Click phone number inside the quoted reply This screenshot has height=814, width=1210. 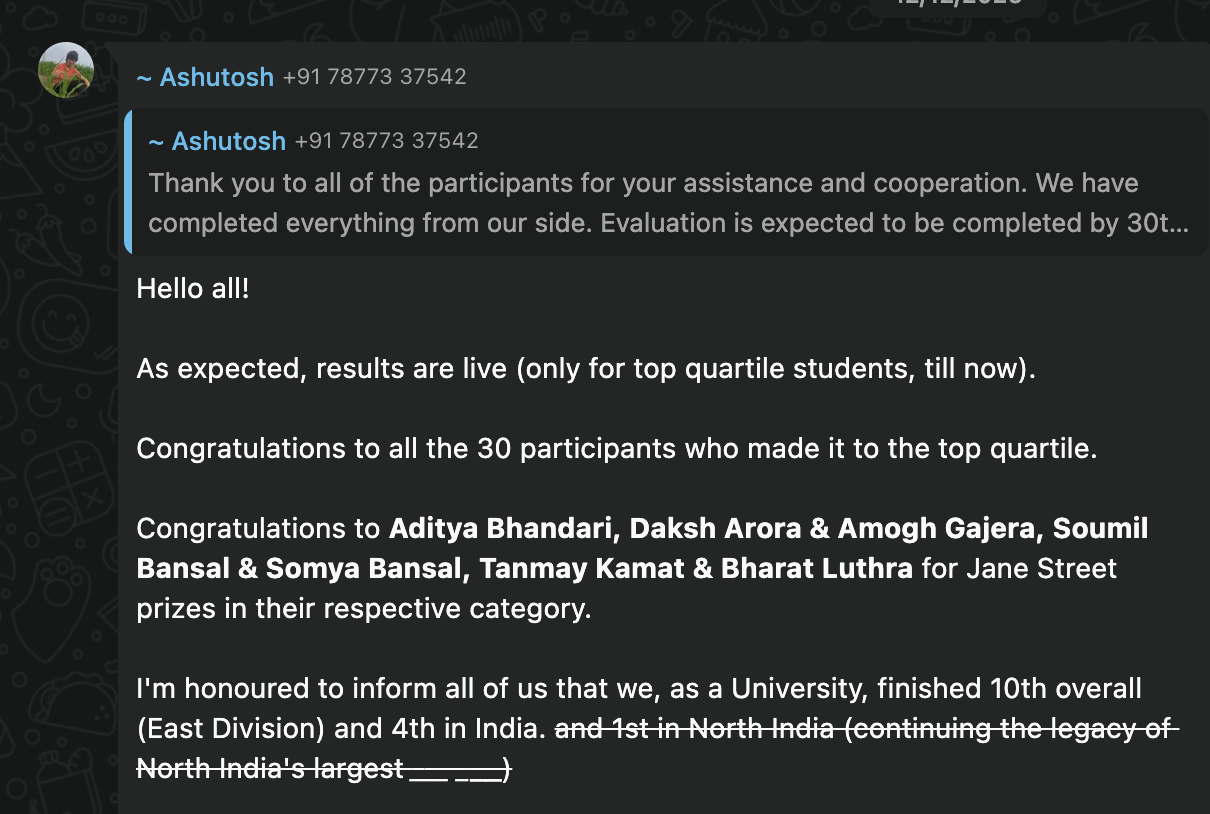coord(386,141)
